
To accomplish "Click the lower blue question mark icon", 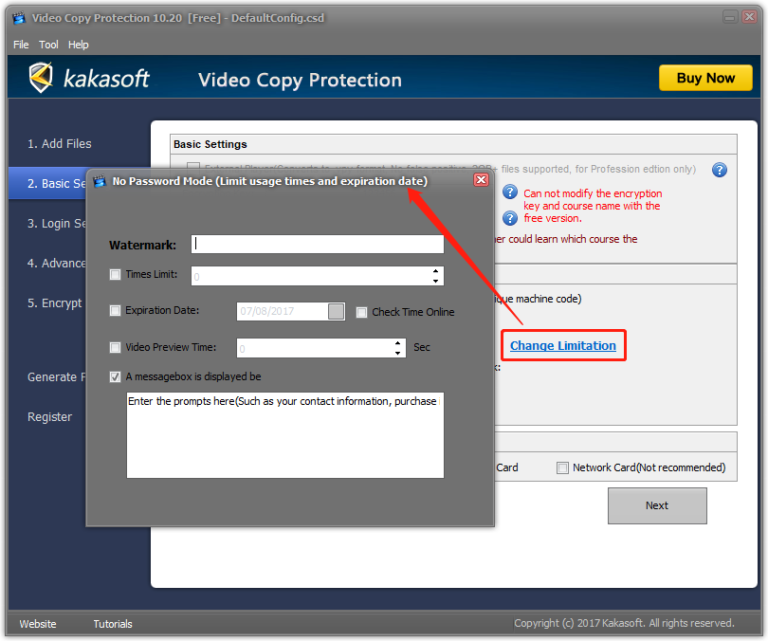I will (x=510, y=218).
